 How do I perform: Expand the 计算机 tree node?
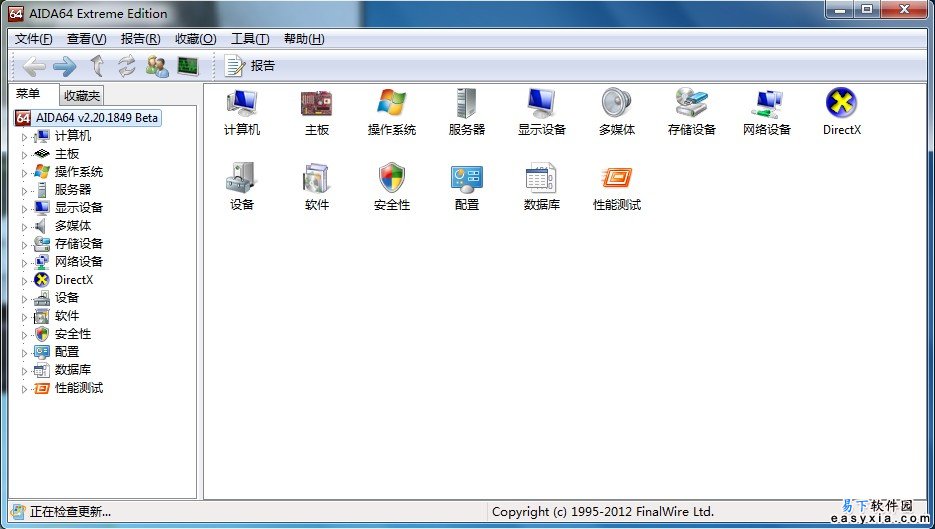24,137
